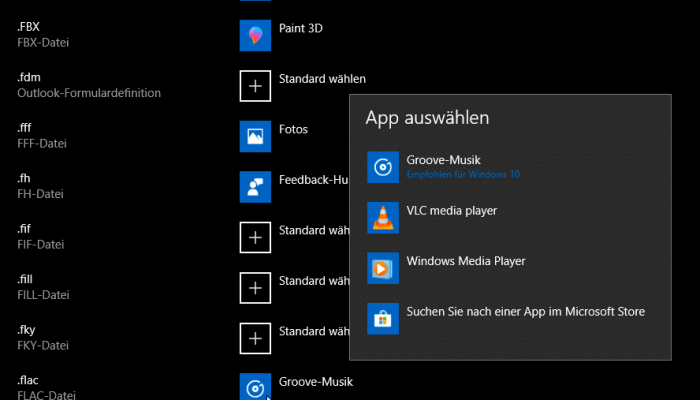The height and width of the screenshot is (400, 700).
Task: Click the Paint 3D label for .FBX
Action: click(300, 29)
